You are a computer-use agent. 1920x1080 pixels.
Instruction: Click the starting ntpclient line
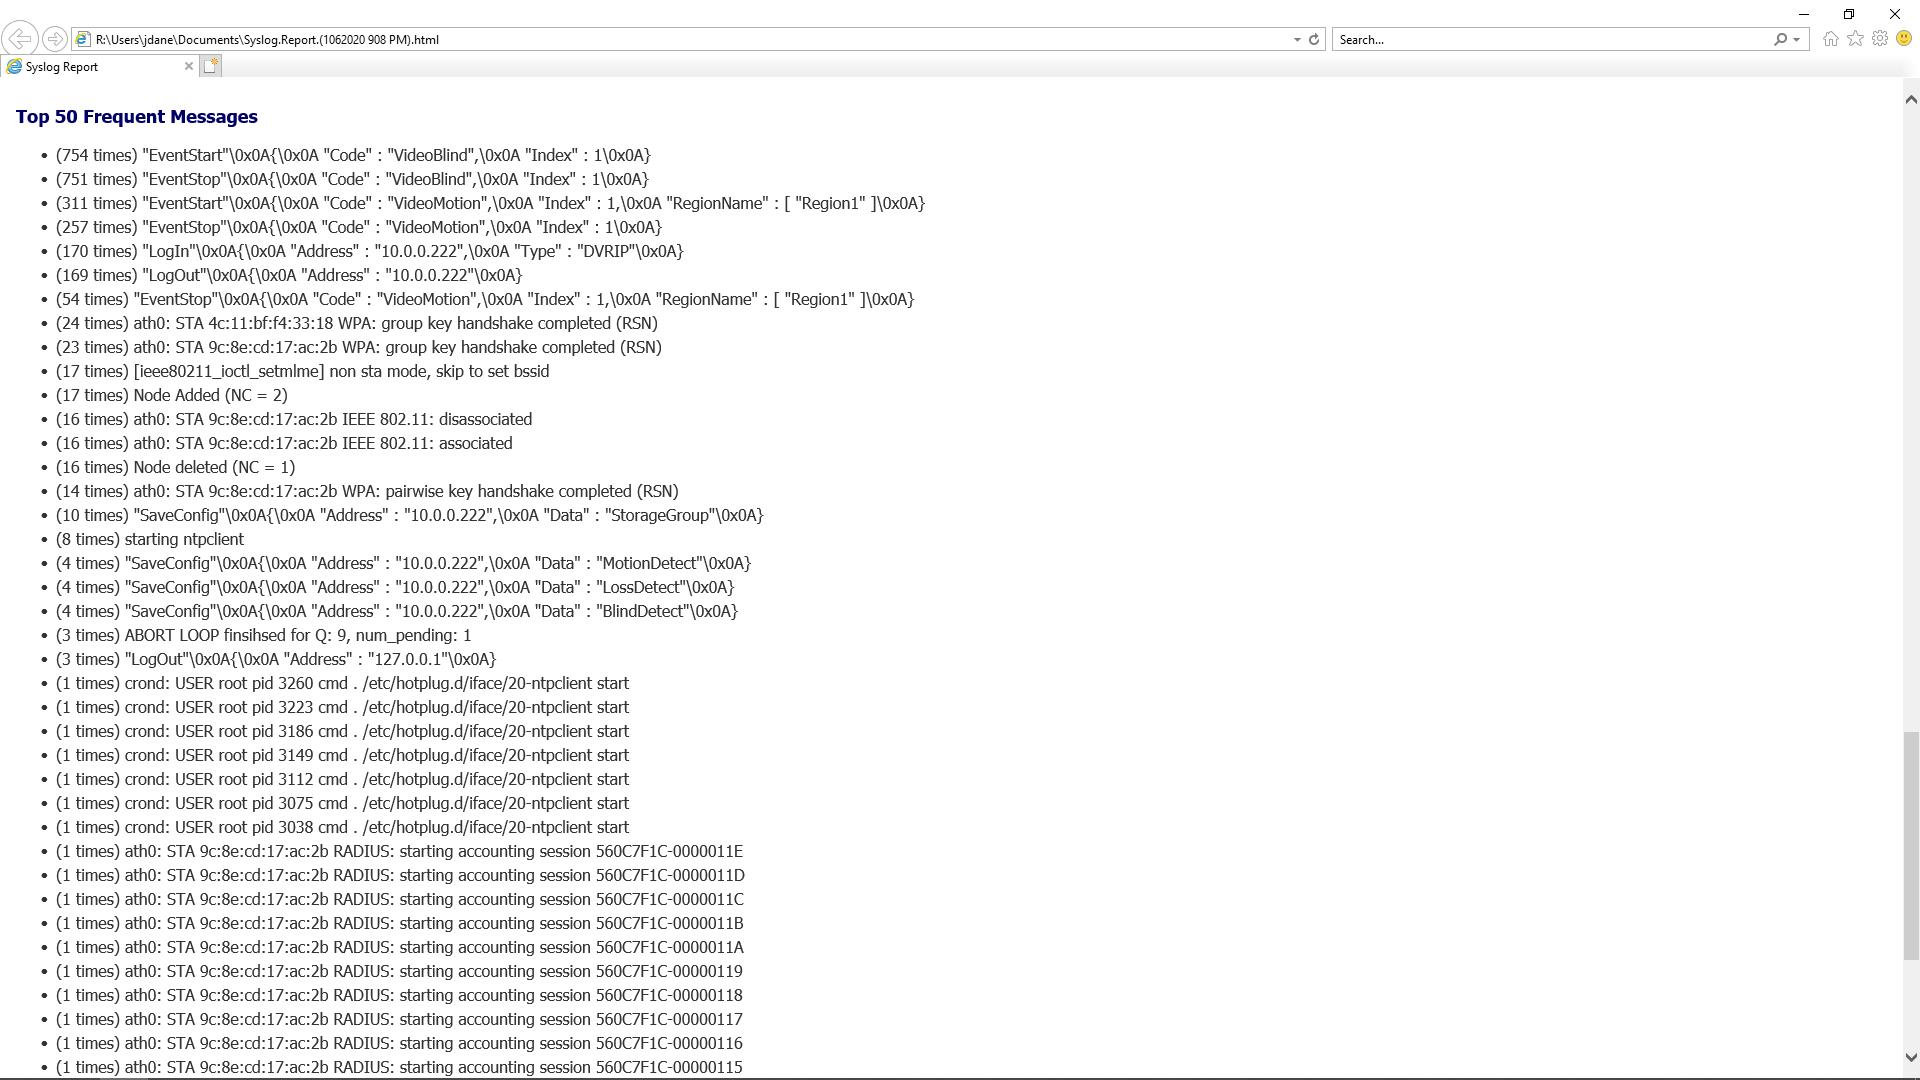[150, 540]
